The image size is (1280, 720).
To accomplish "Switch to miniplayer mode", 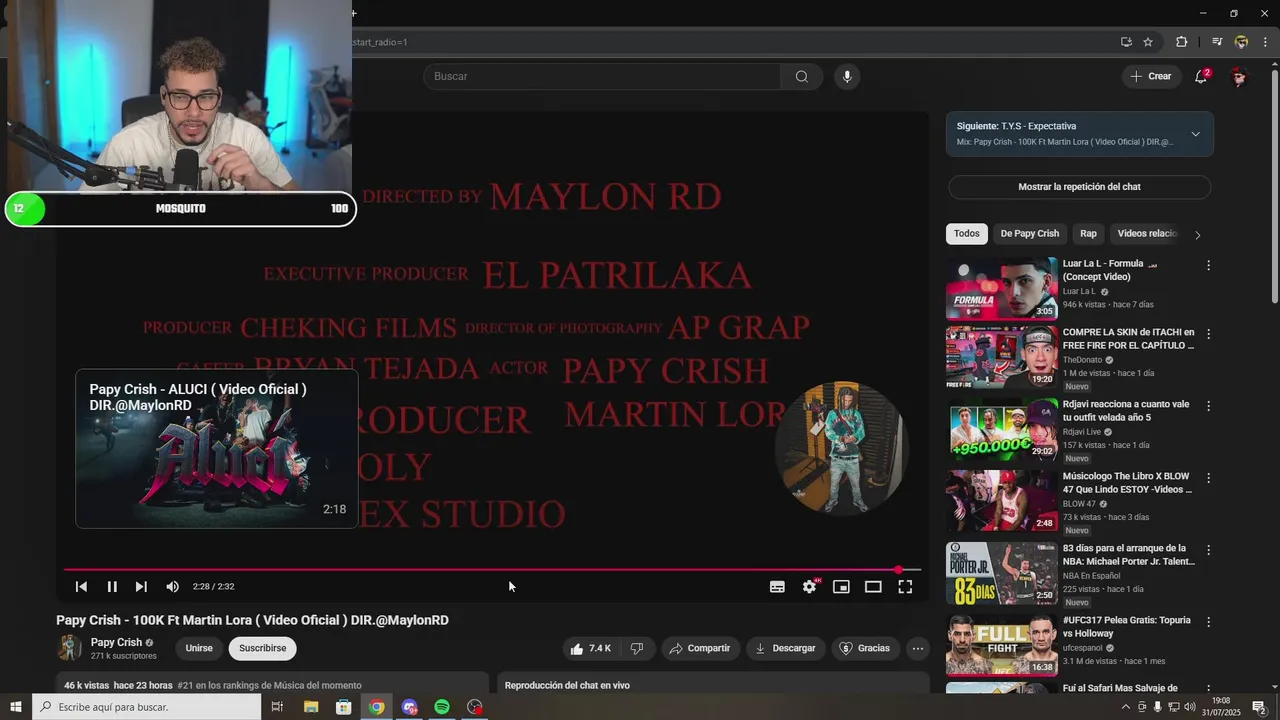I will click(841, 587).
